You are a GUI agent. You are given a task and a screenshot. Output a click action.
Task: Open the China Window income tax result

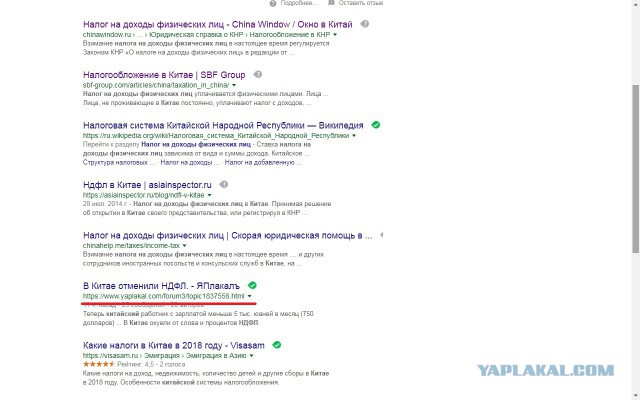pyautogui.click(x=218, y=24)
